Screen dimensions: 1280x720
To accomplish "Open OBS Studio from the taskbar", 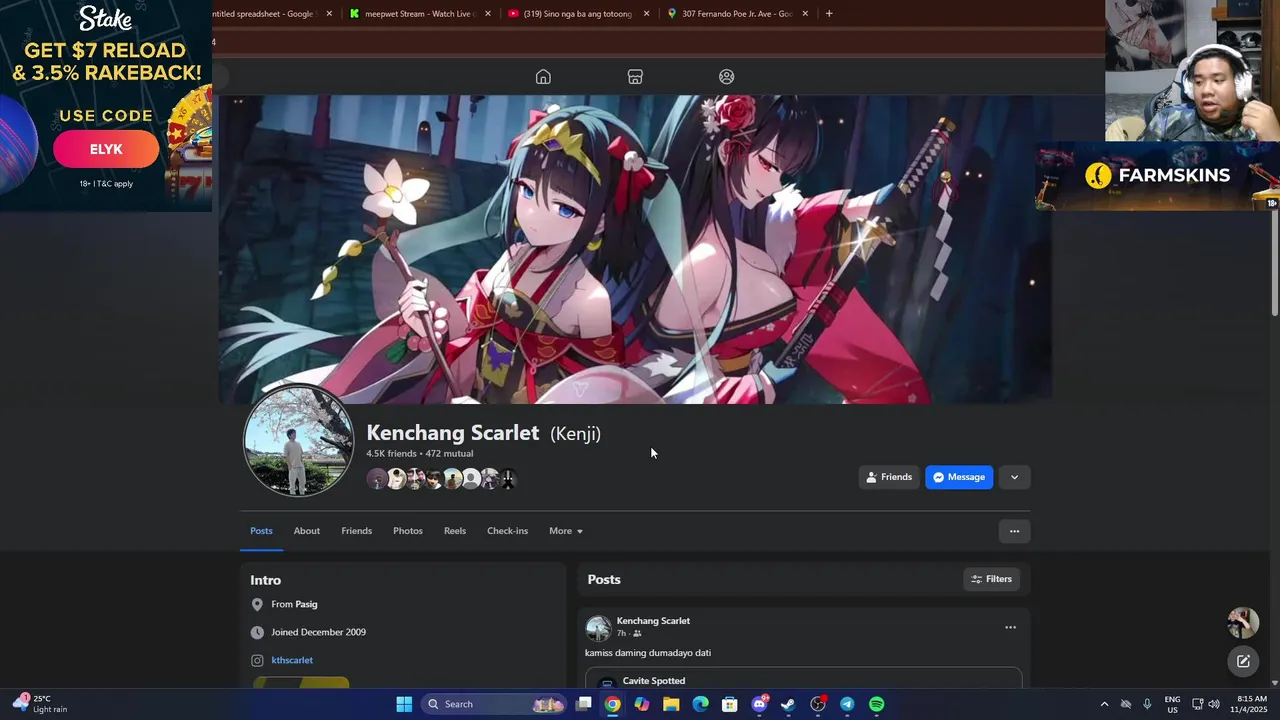I will (x=818, y=704).
